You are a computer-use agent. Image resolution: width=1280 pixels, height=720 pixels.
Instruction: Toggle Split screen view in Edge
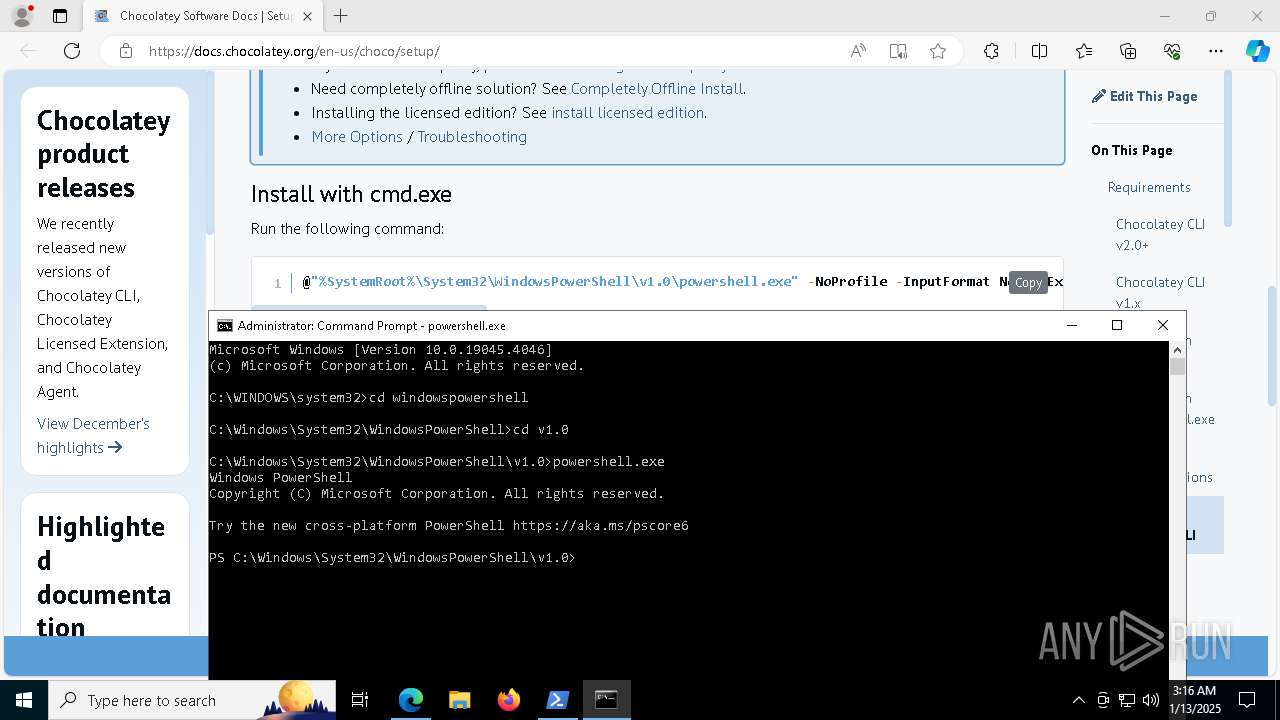1039,51
